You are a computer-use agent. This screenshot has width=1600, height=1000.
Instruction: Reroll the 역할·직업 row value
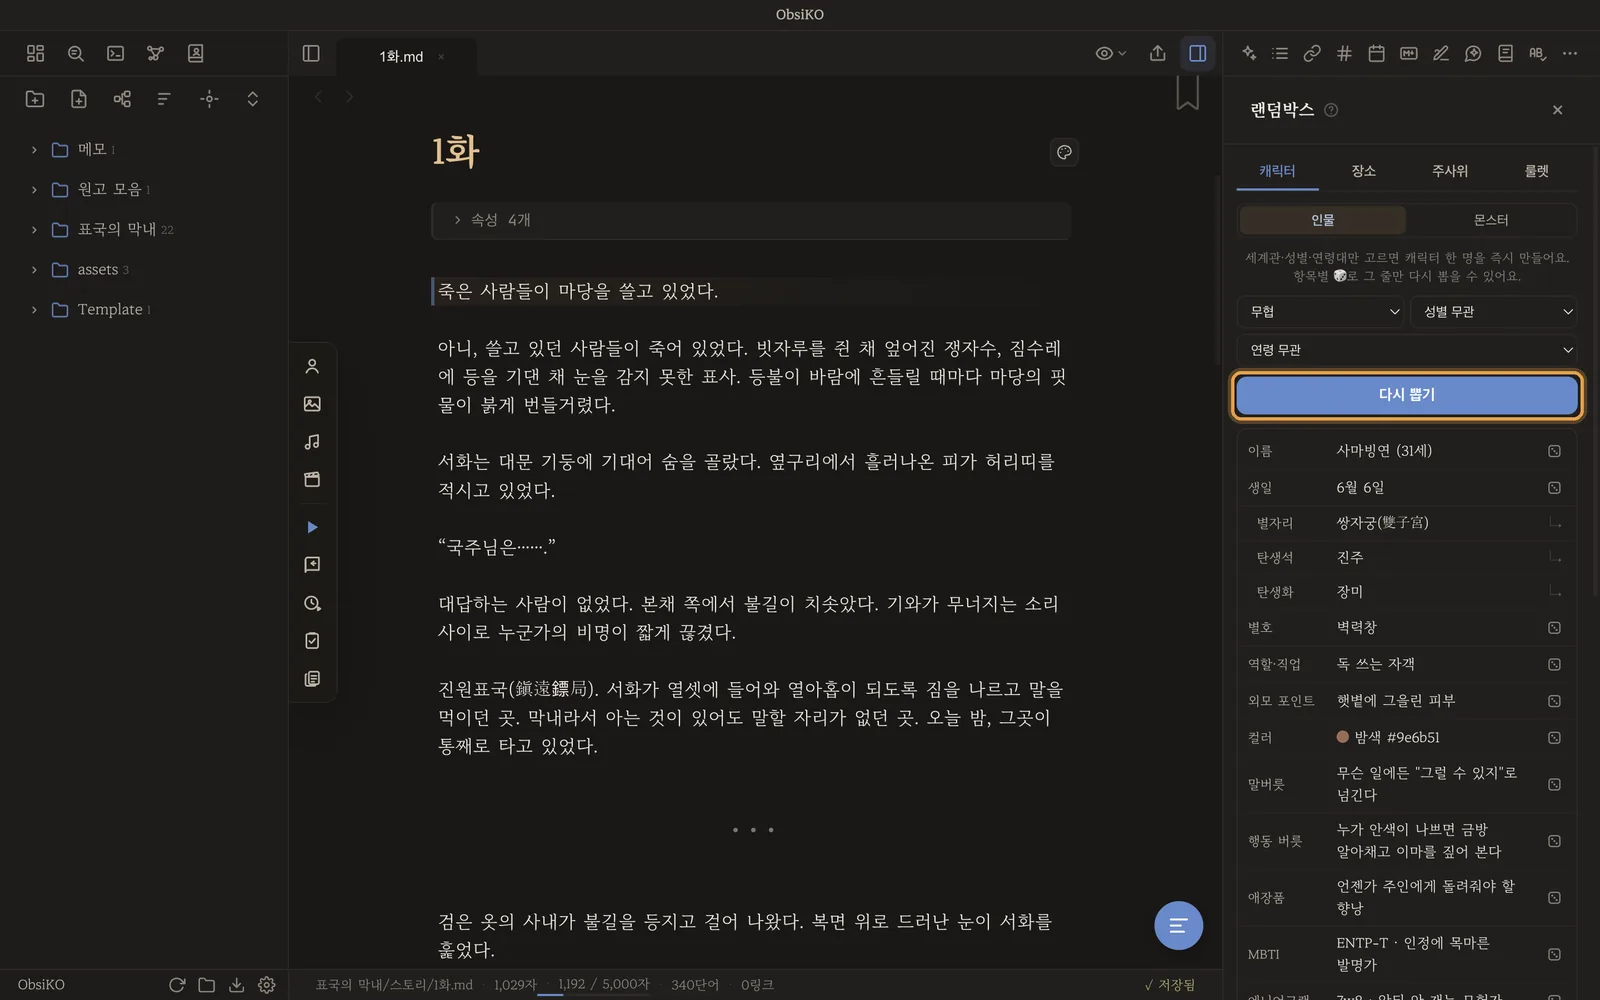click(x=1554, y=665)
